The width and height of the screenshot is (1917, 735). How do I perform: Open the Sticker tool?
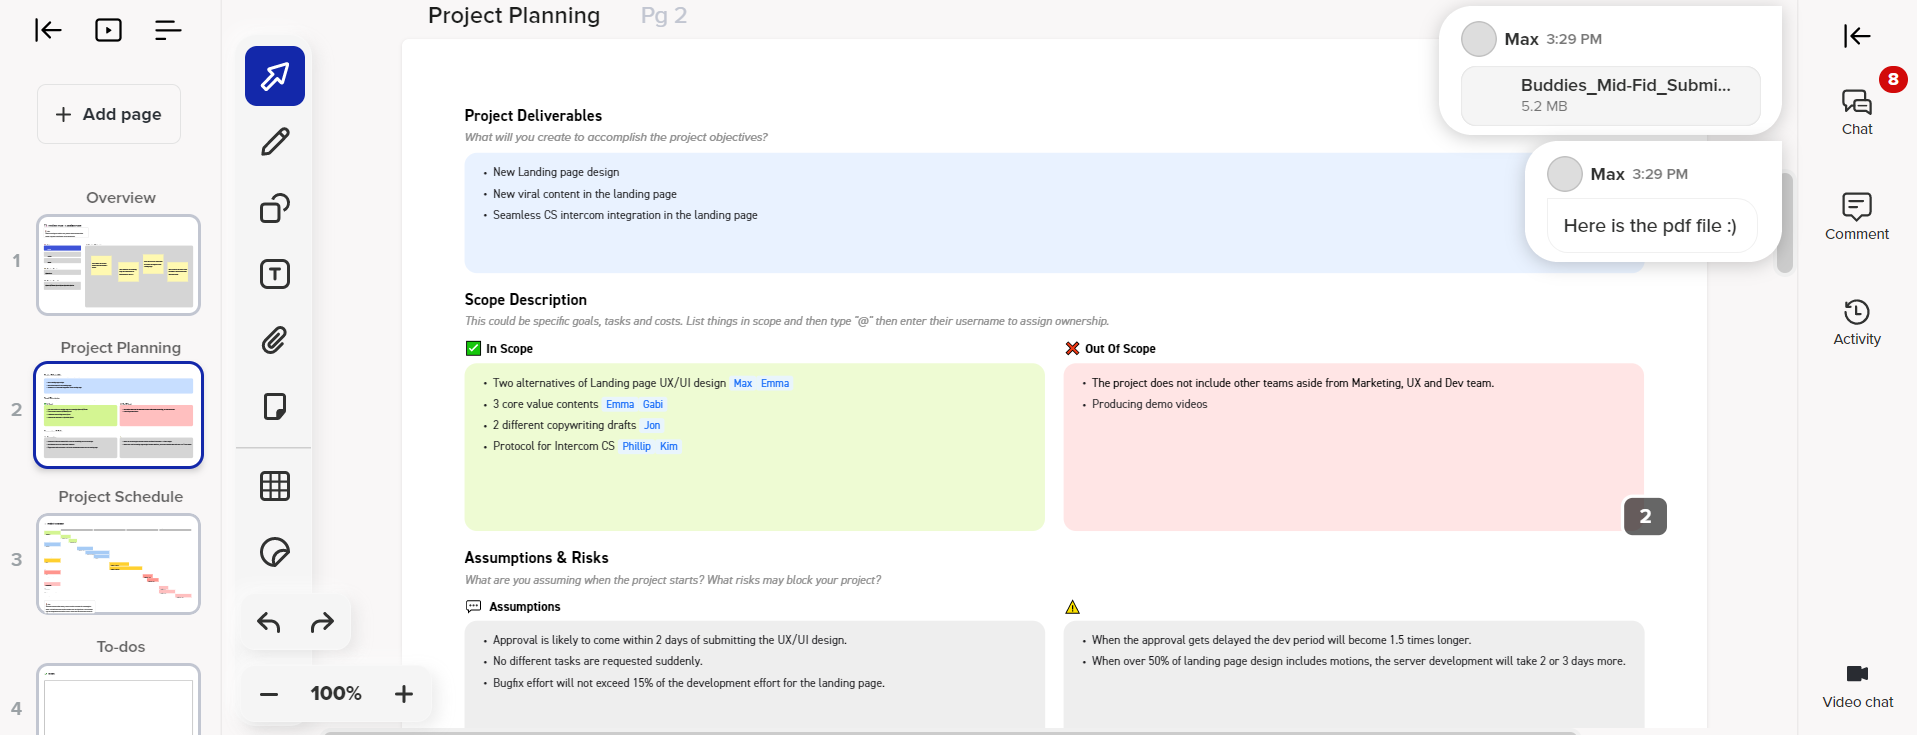(275, 552)
